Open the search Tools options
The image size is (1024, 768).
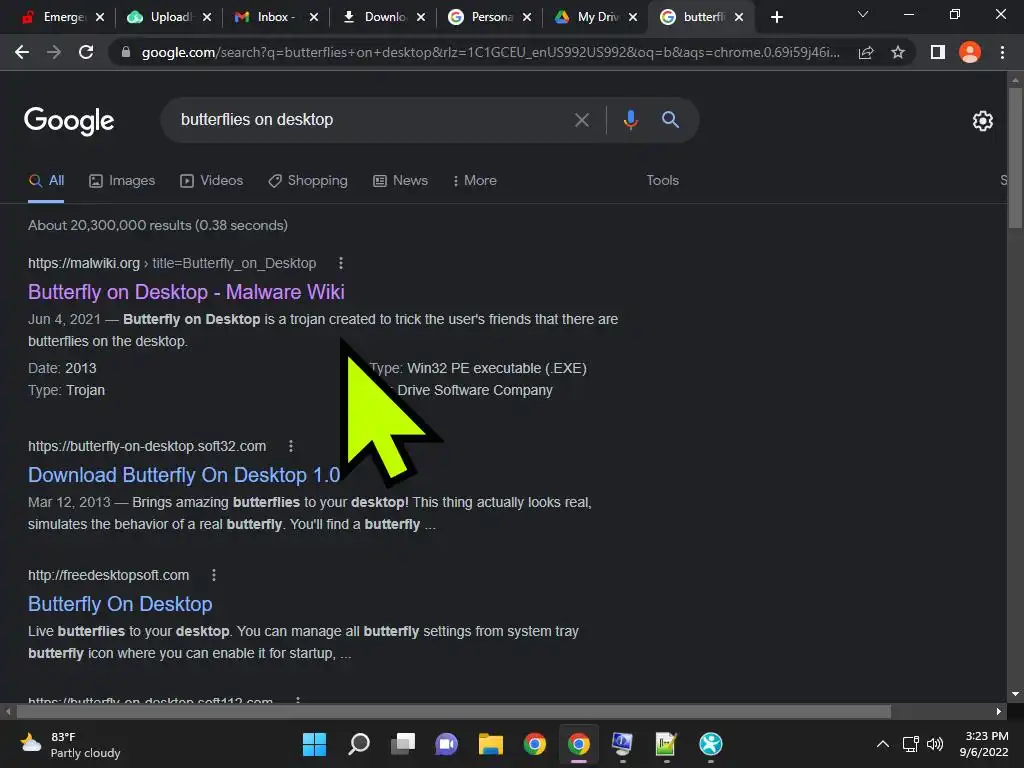pos(662,180)
